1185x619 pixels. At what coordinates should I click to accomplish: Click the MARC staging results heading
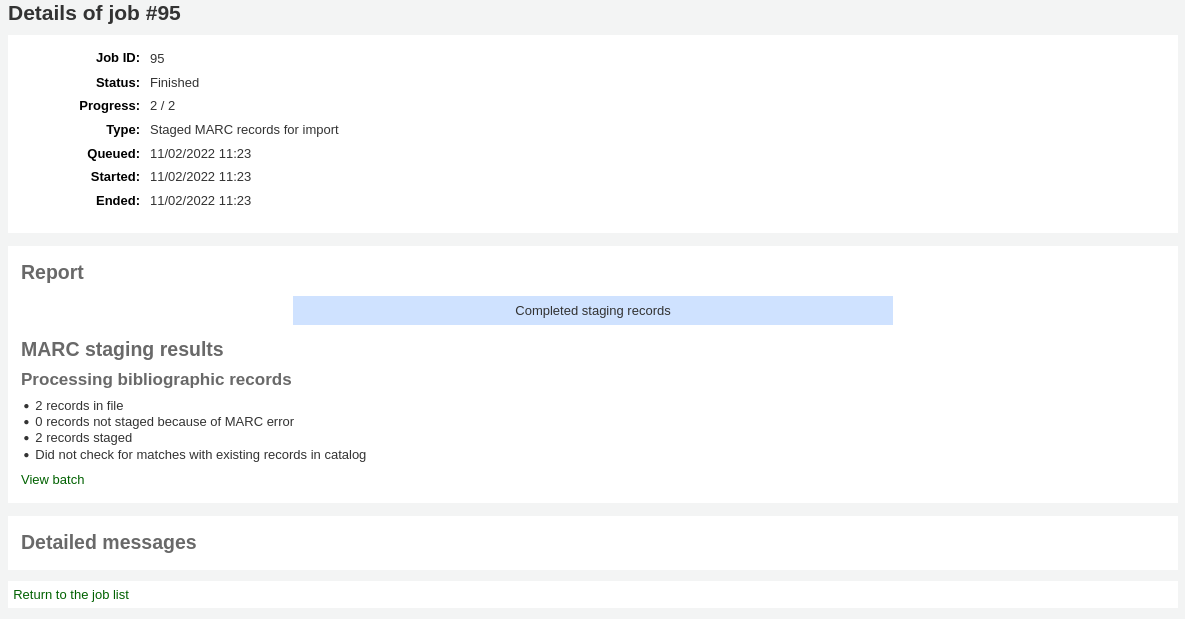tap(122, 349)
